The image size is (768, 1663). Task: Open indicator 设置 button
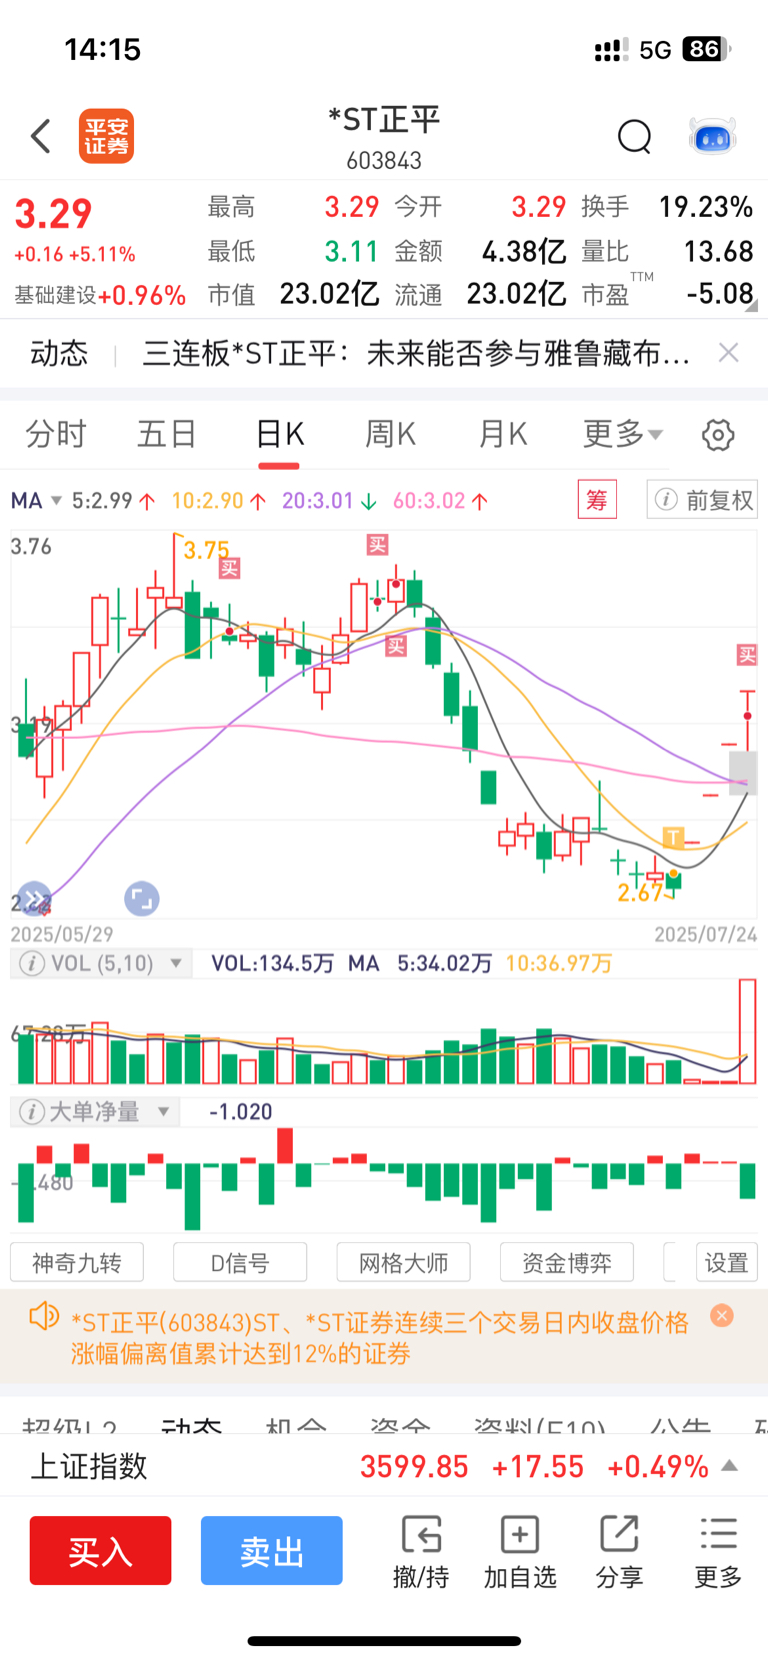(x=727, y=1263)
